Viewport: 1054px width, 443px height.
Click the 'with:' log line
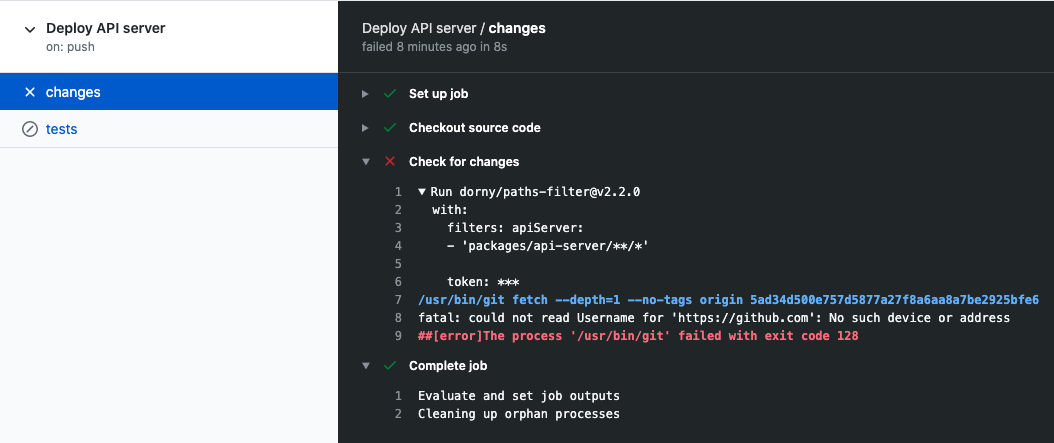450,210
